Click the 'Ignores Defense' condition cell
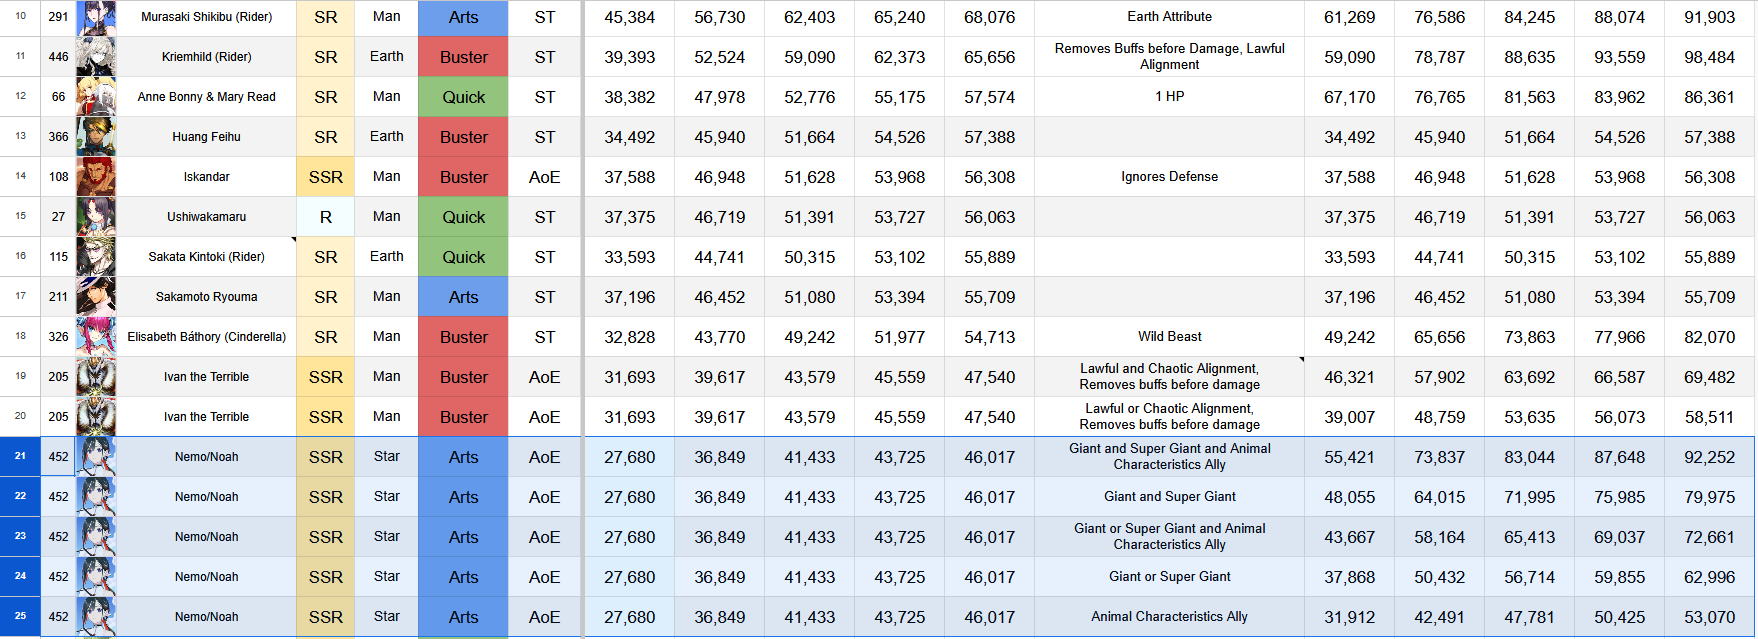Image resolution: width=1758 pixels, height=639 pixels. tap(1169, 177)
